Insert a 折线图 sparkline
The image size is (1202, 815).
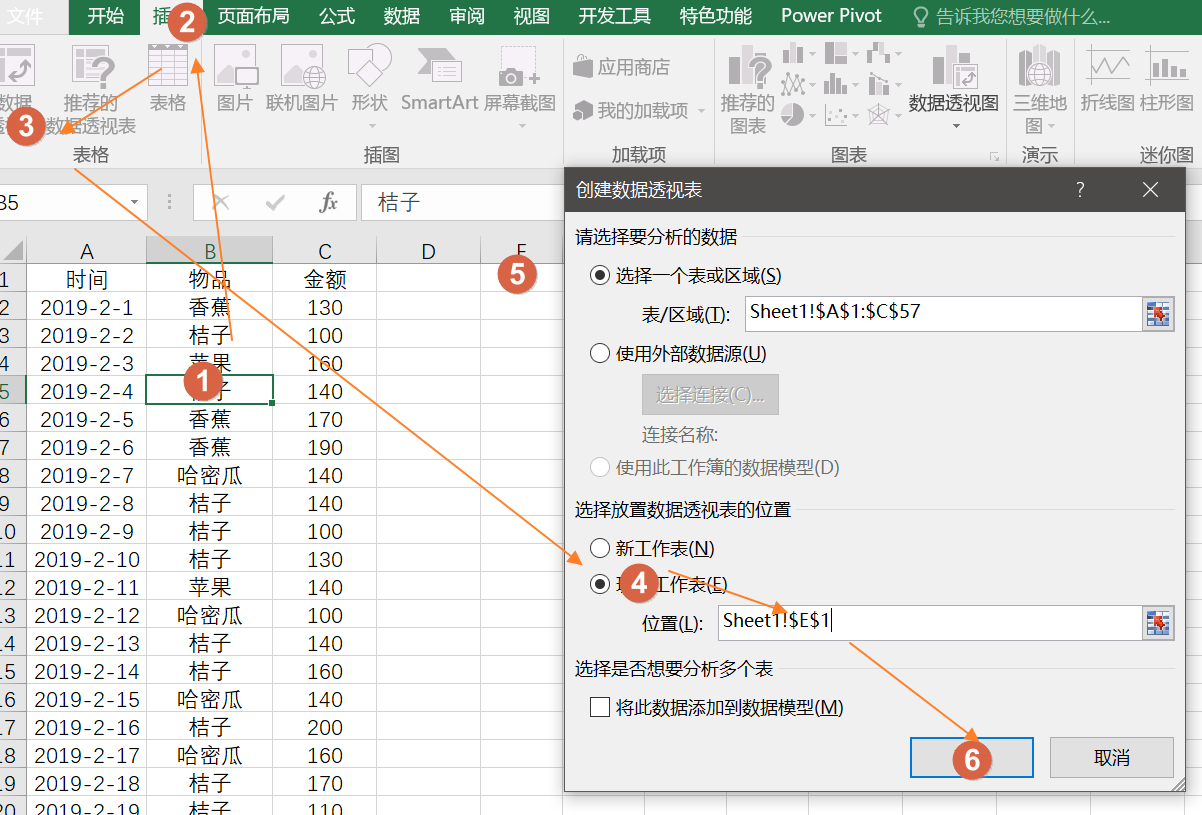pos(1108,78)
